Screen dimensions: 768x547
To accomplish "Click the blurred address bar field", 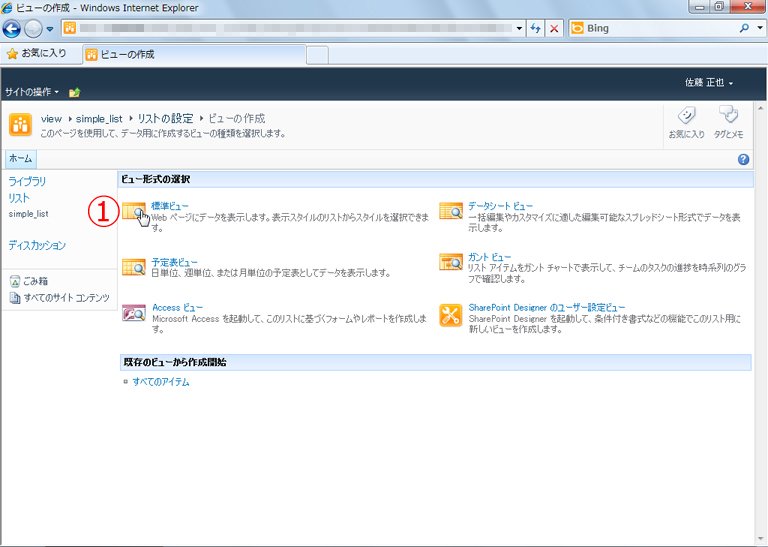I will click(x=294, y=28).
